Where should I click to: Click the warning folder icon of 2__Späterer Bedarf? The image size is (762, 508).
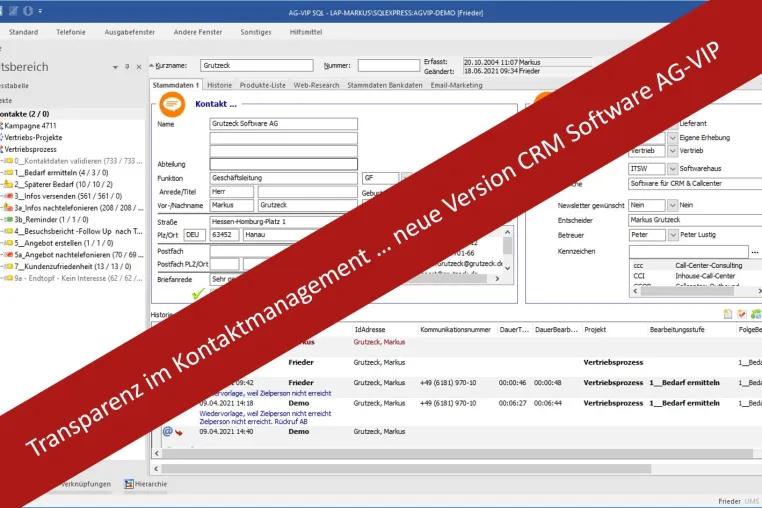coord(8,184)
